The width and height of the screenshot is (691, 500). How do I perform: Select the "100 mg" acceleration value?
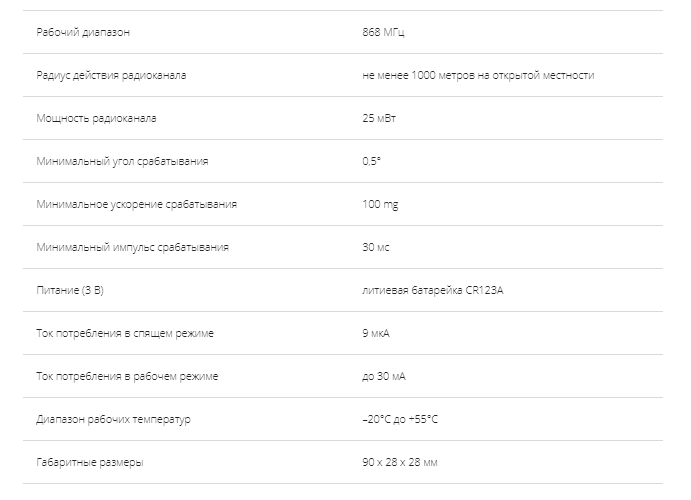coord(380,204)
